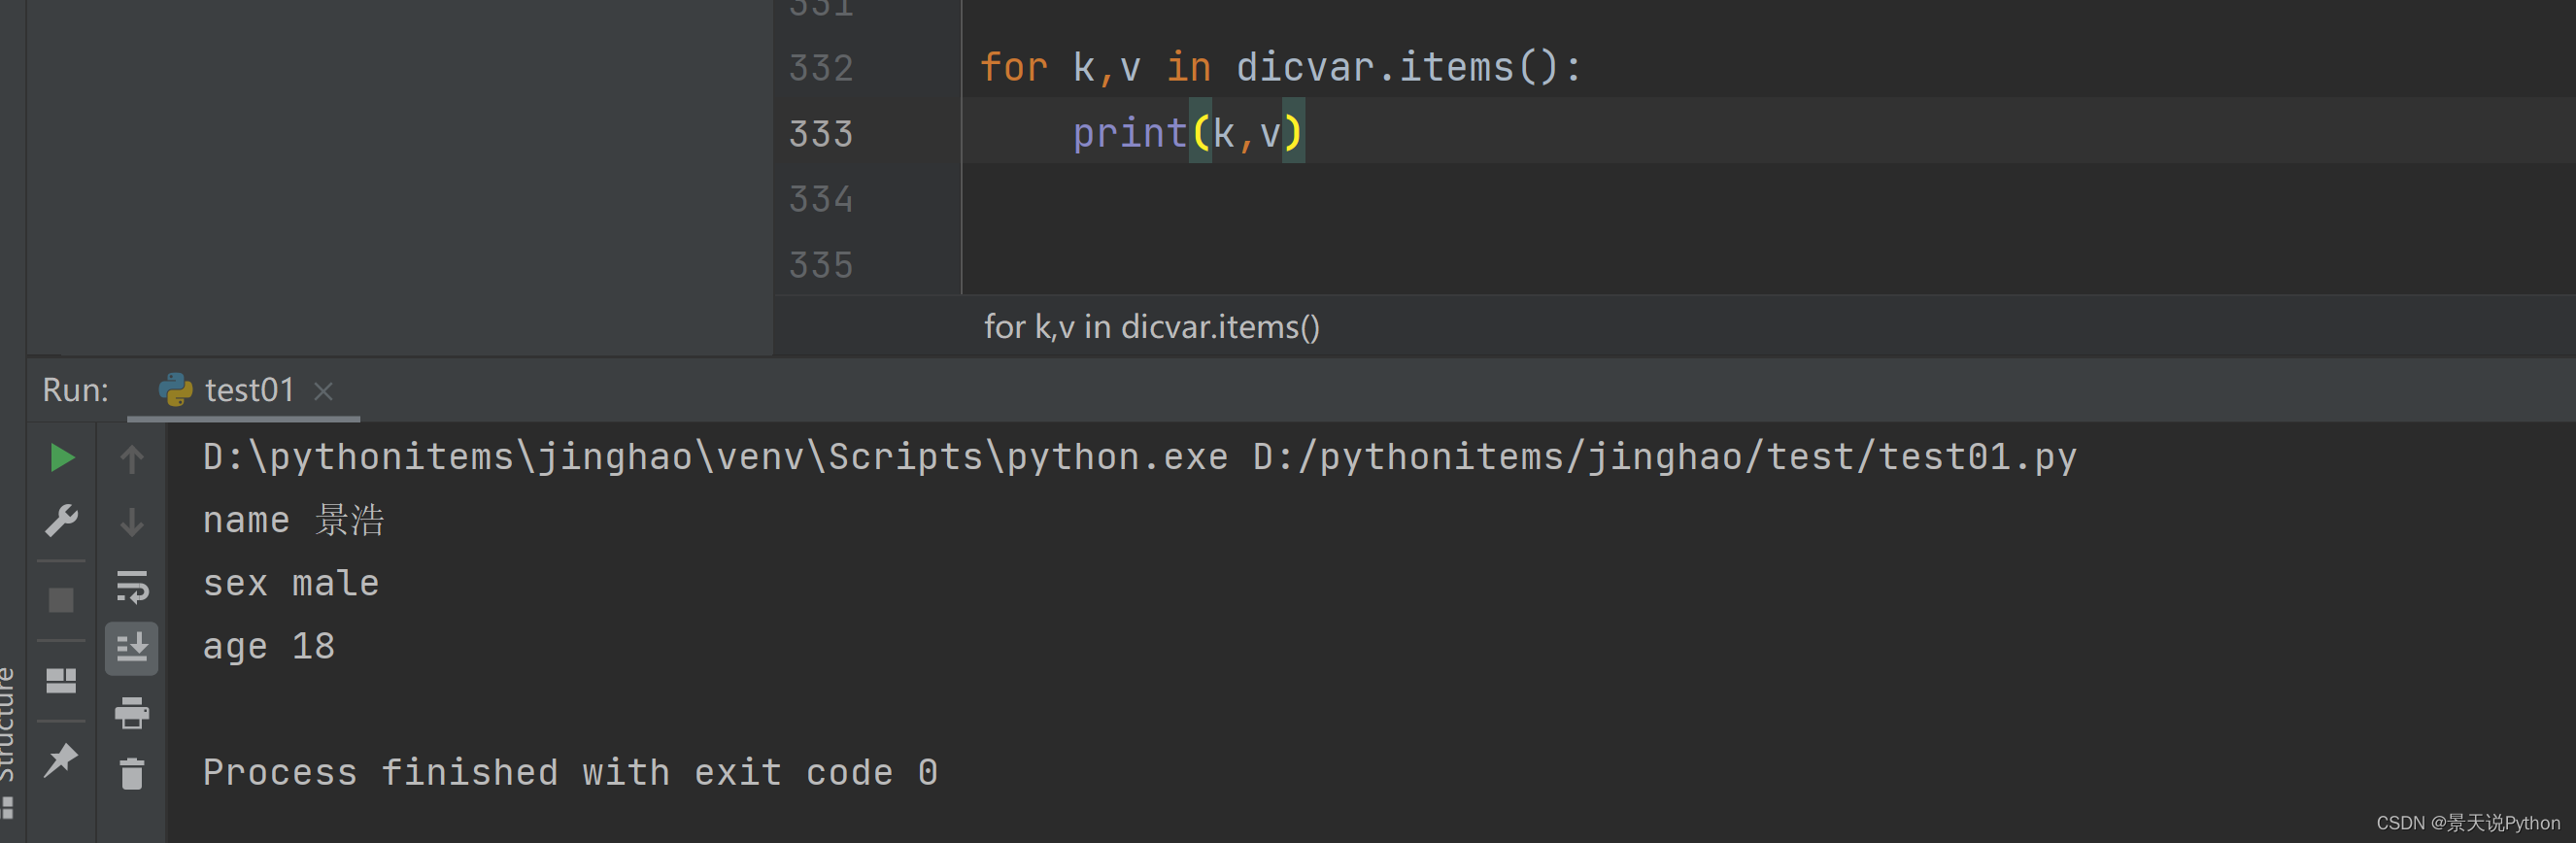
Task: Toggle soft-wrap in the console
Action: [x=132, y=586]
